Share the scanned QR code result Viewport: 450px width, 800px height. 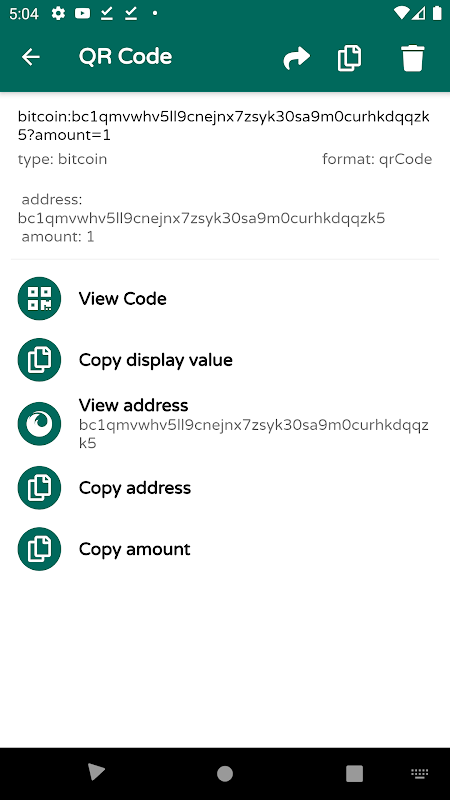[296, 58]
